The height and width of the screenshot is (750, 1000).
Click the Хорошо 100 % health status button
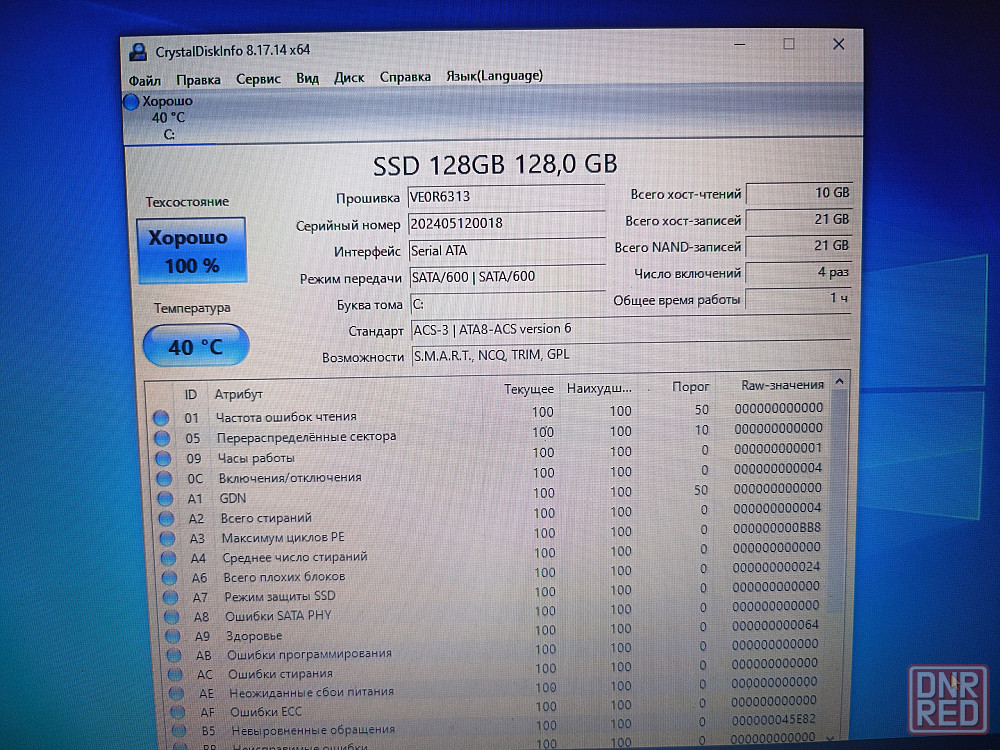(191, 251)
